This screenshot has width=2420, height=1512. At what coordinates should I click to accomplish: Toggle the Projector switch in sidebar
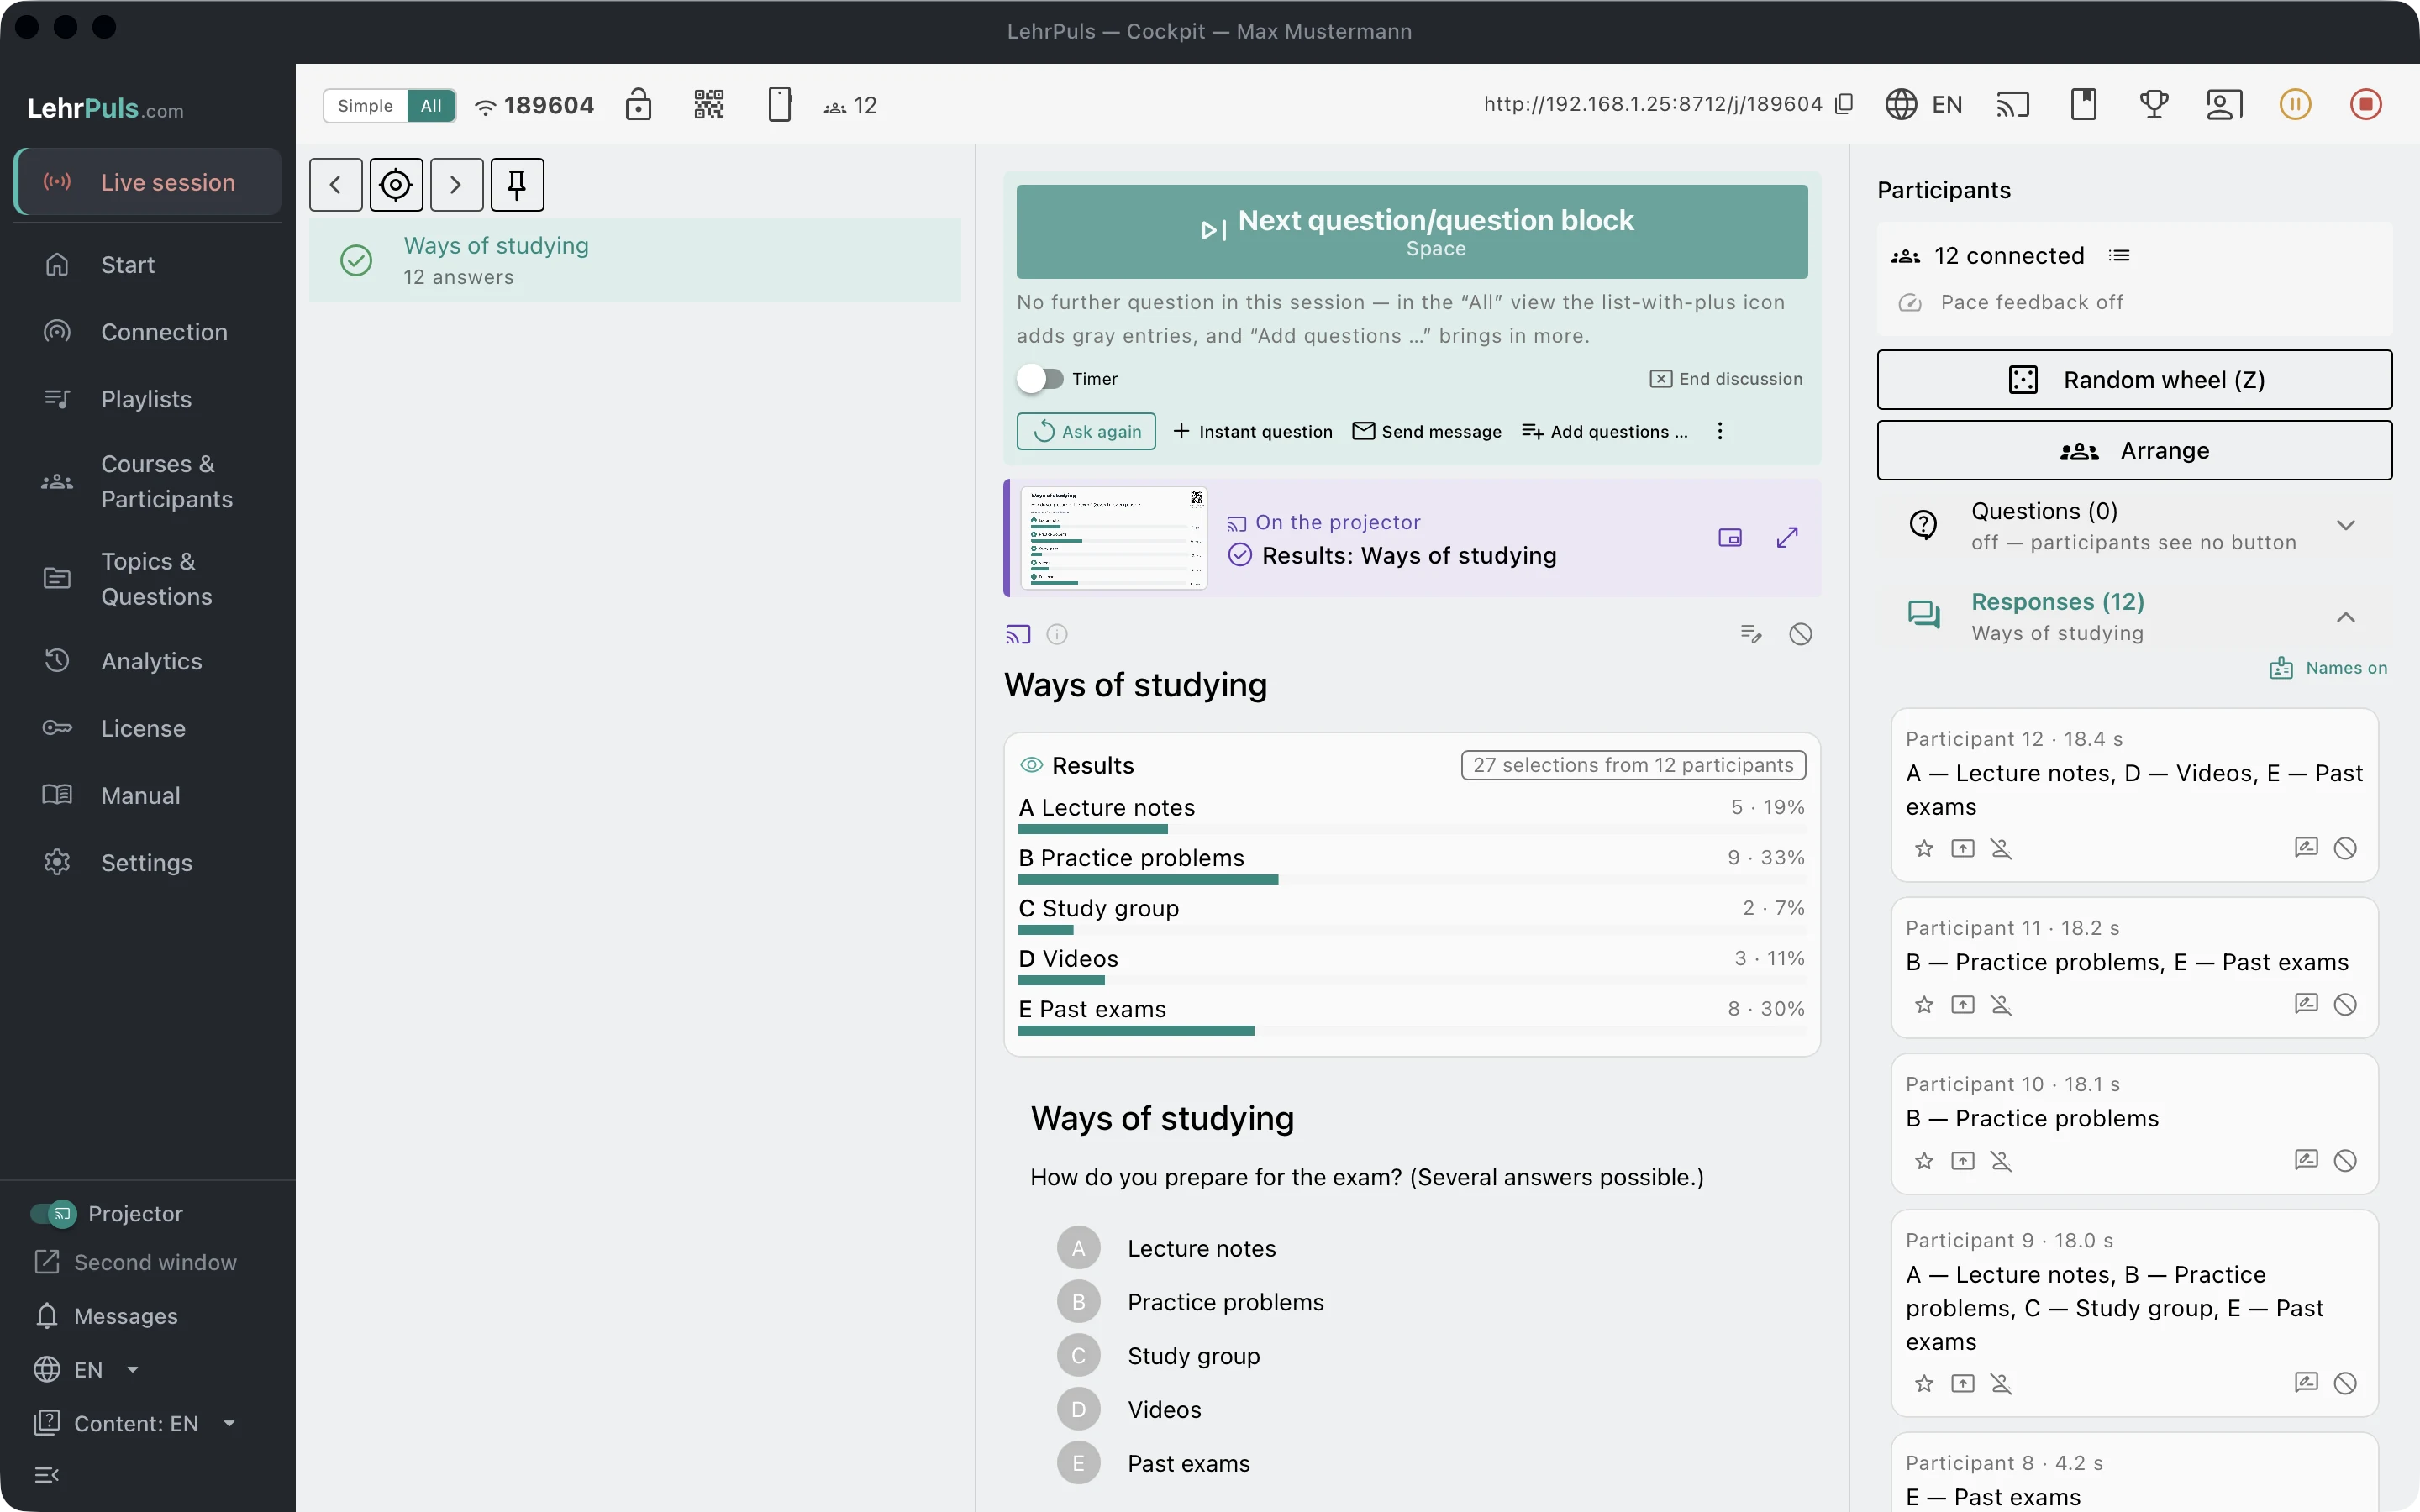pos(54,1213)
